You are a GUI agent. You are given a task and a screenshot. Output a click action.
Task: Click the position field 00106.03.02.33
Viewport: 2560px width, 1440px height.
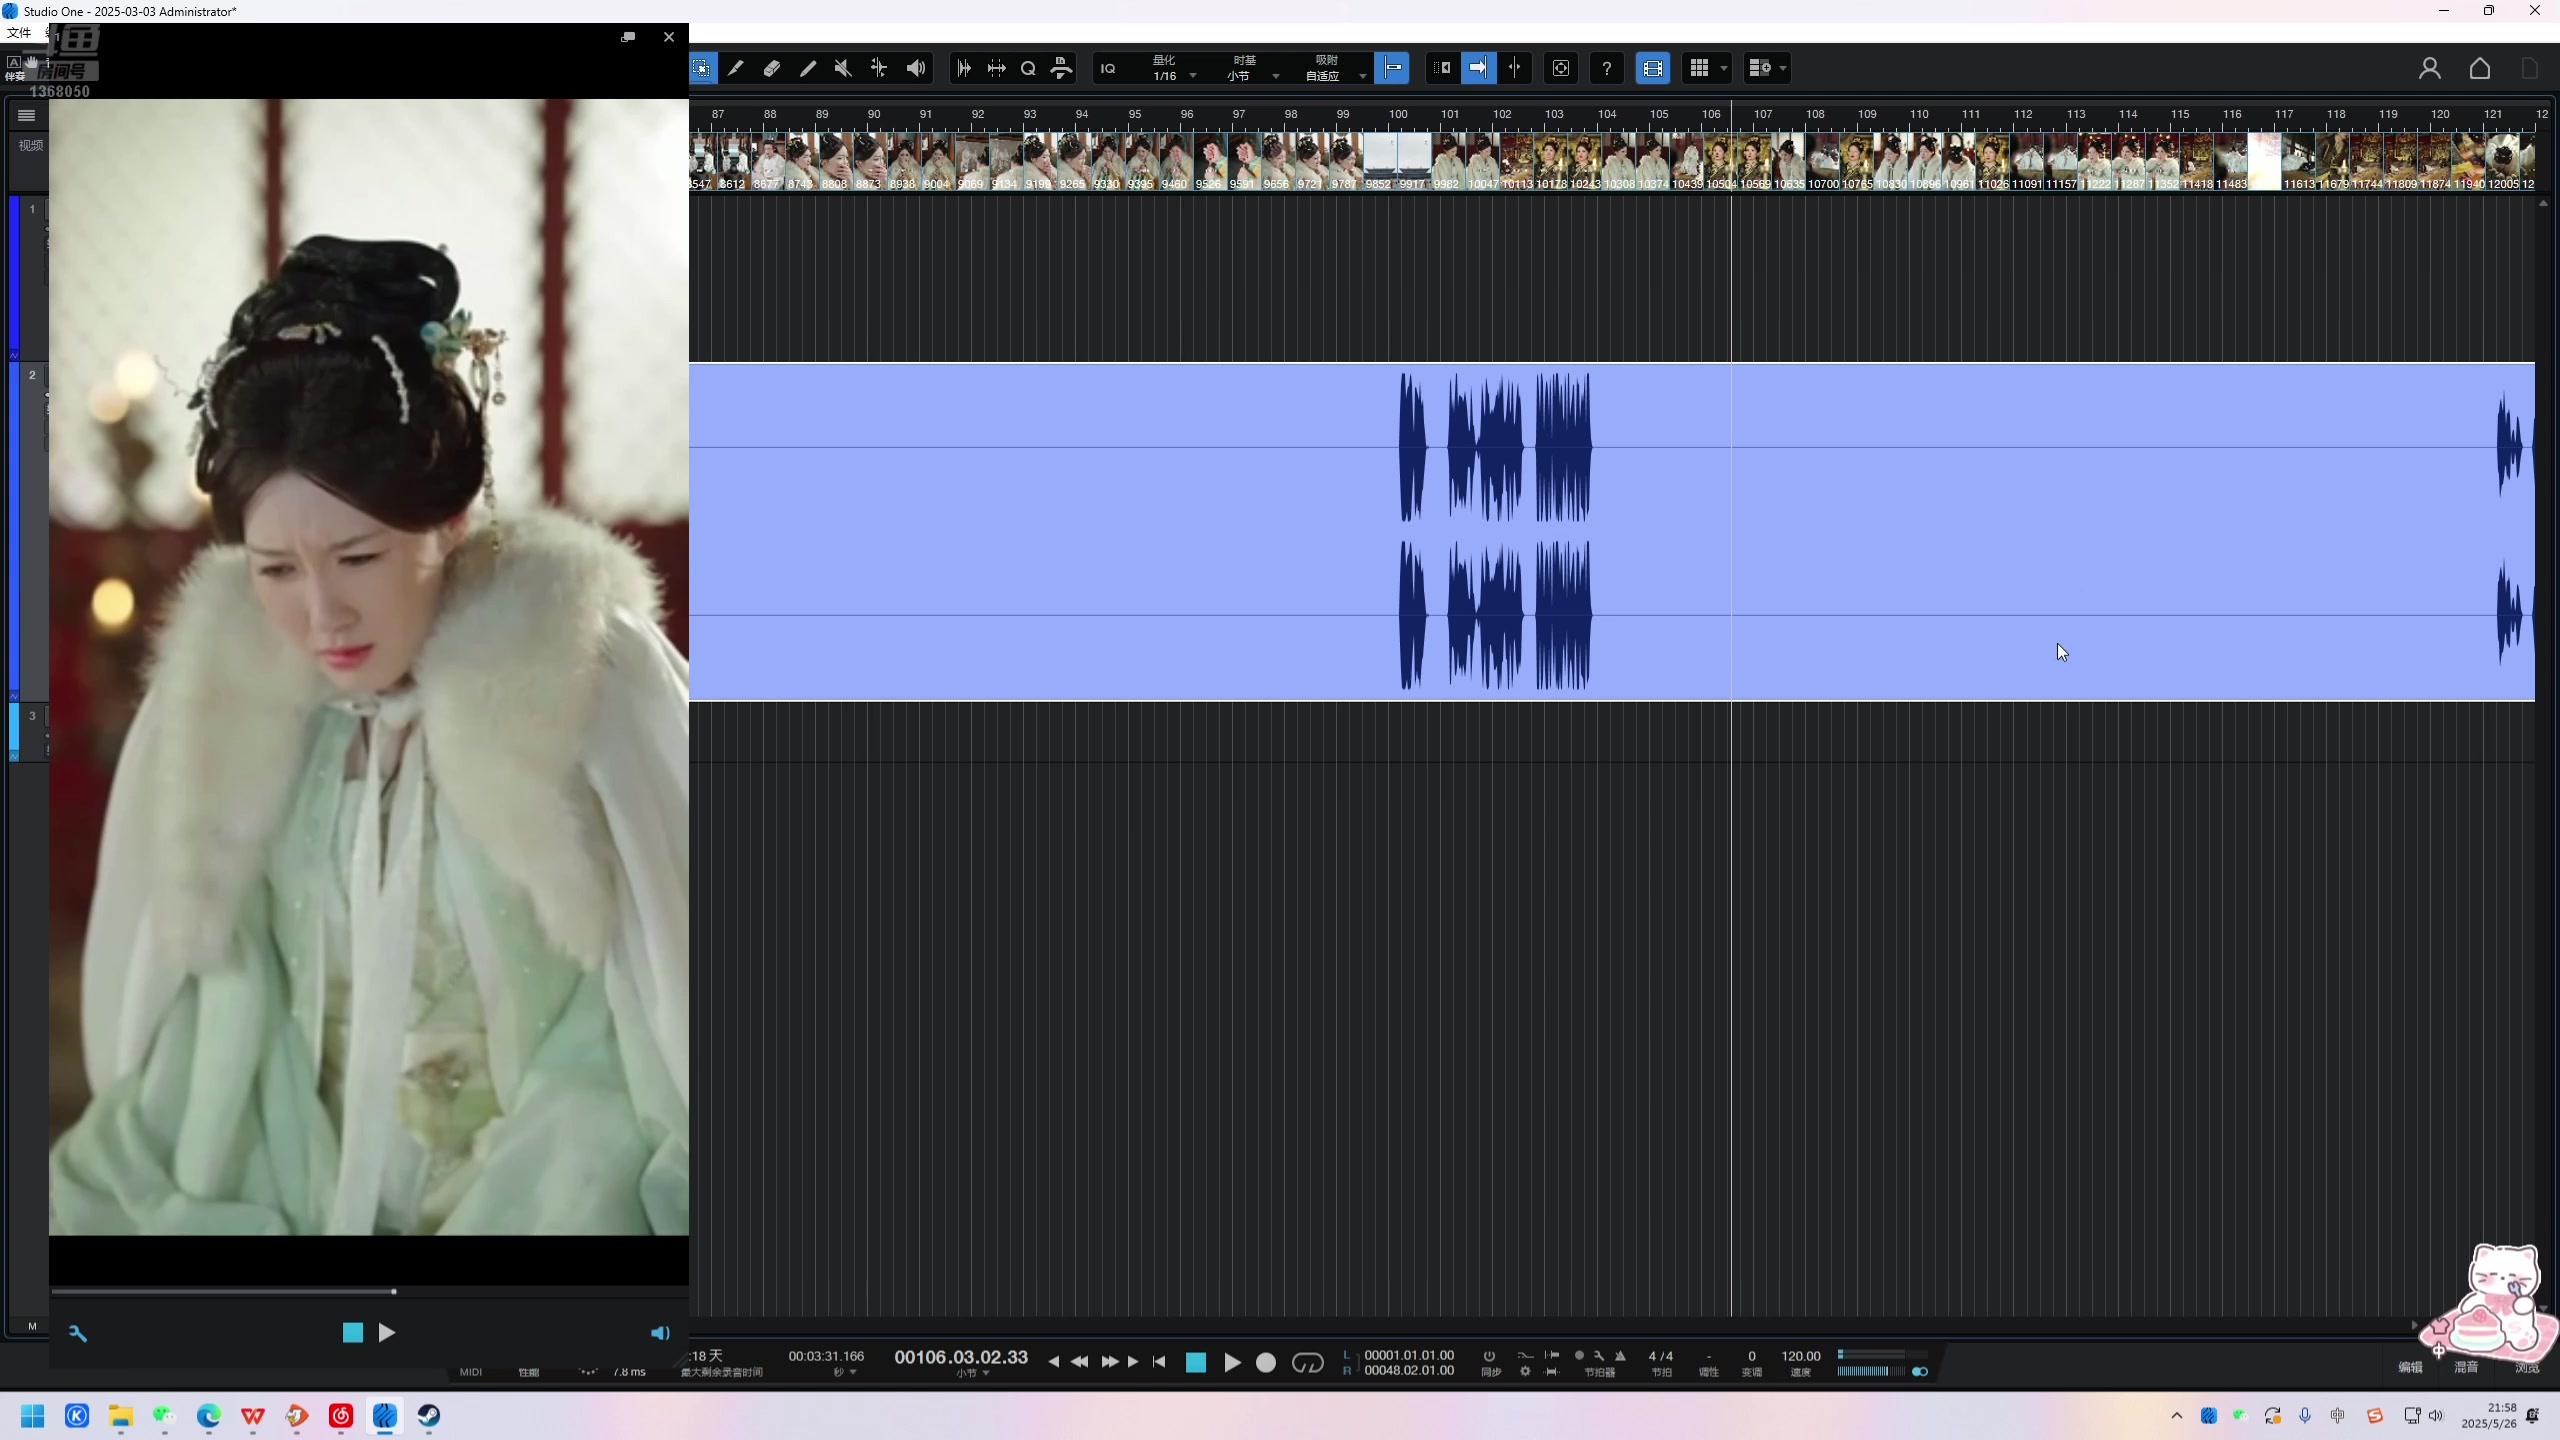(961, 1357)
